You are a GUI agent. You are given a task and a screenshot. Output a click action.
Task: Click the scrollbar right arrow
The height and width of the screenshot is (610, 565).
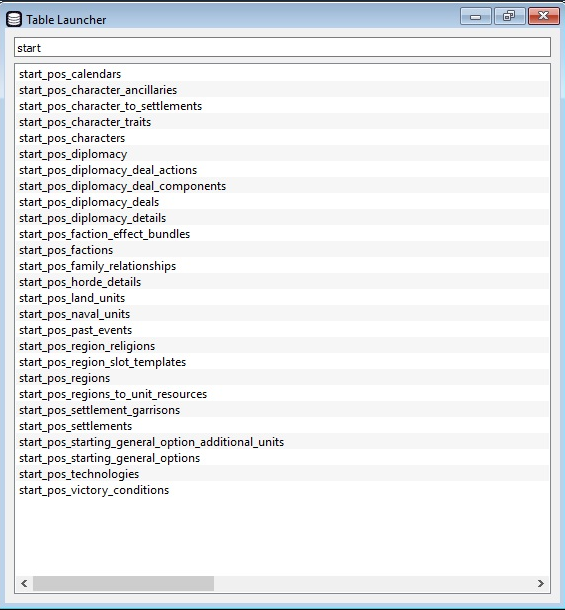pyautogui.click(x=540, y=583)
